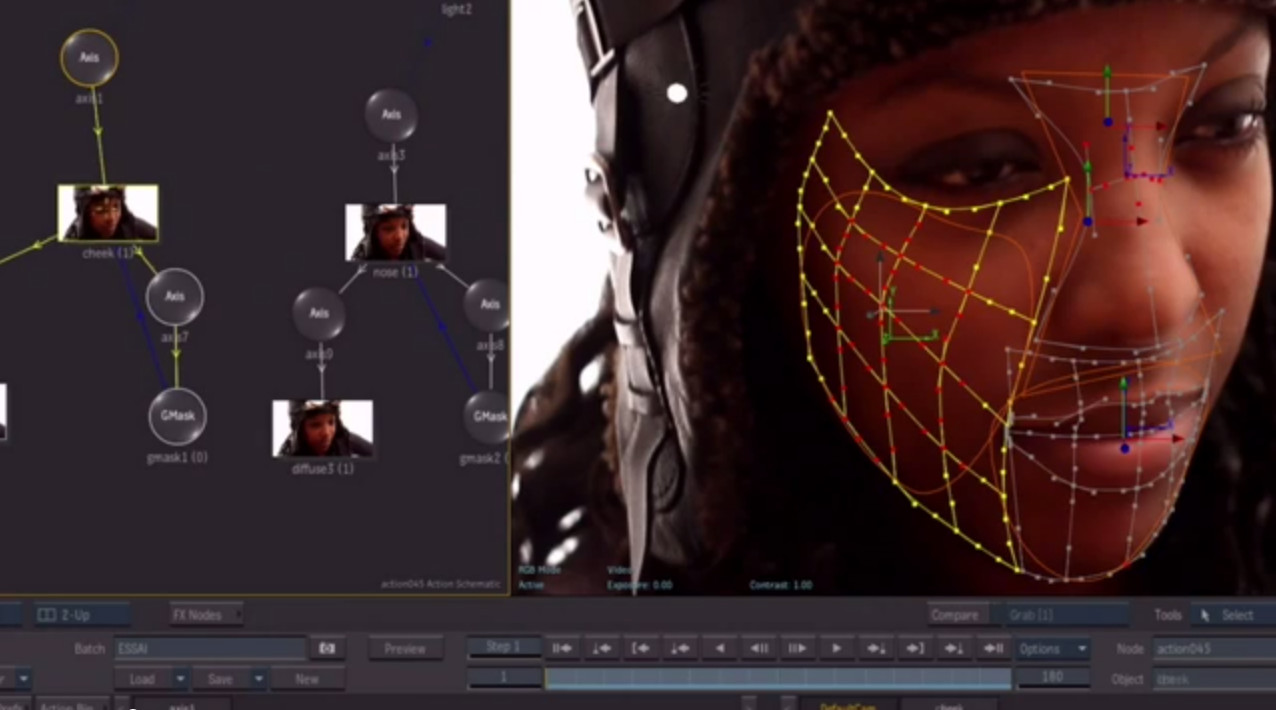The height and width of the screenshot is (710, 1276).
Task: Select the axis1 Axis node
Action: [x=89, y=58]
